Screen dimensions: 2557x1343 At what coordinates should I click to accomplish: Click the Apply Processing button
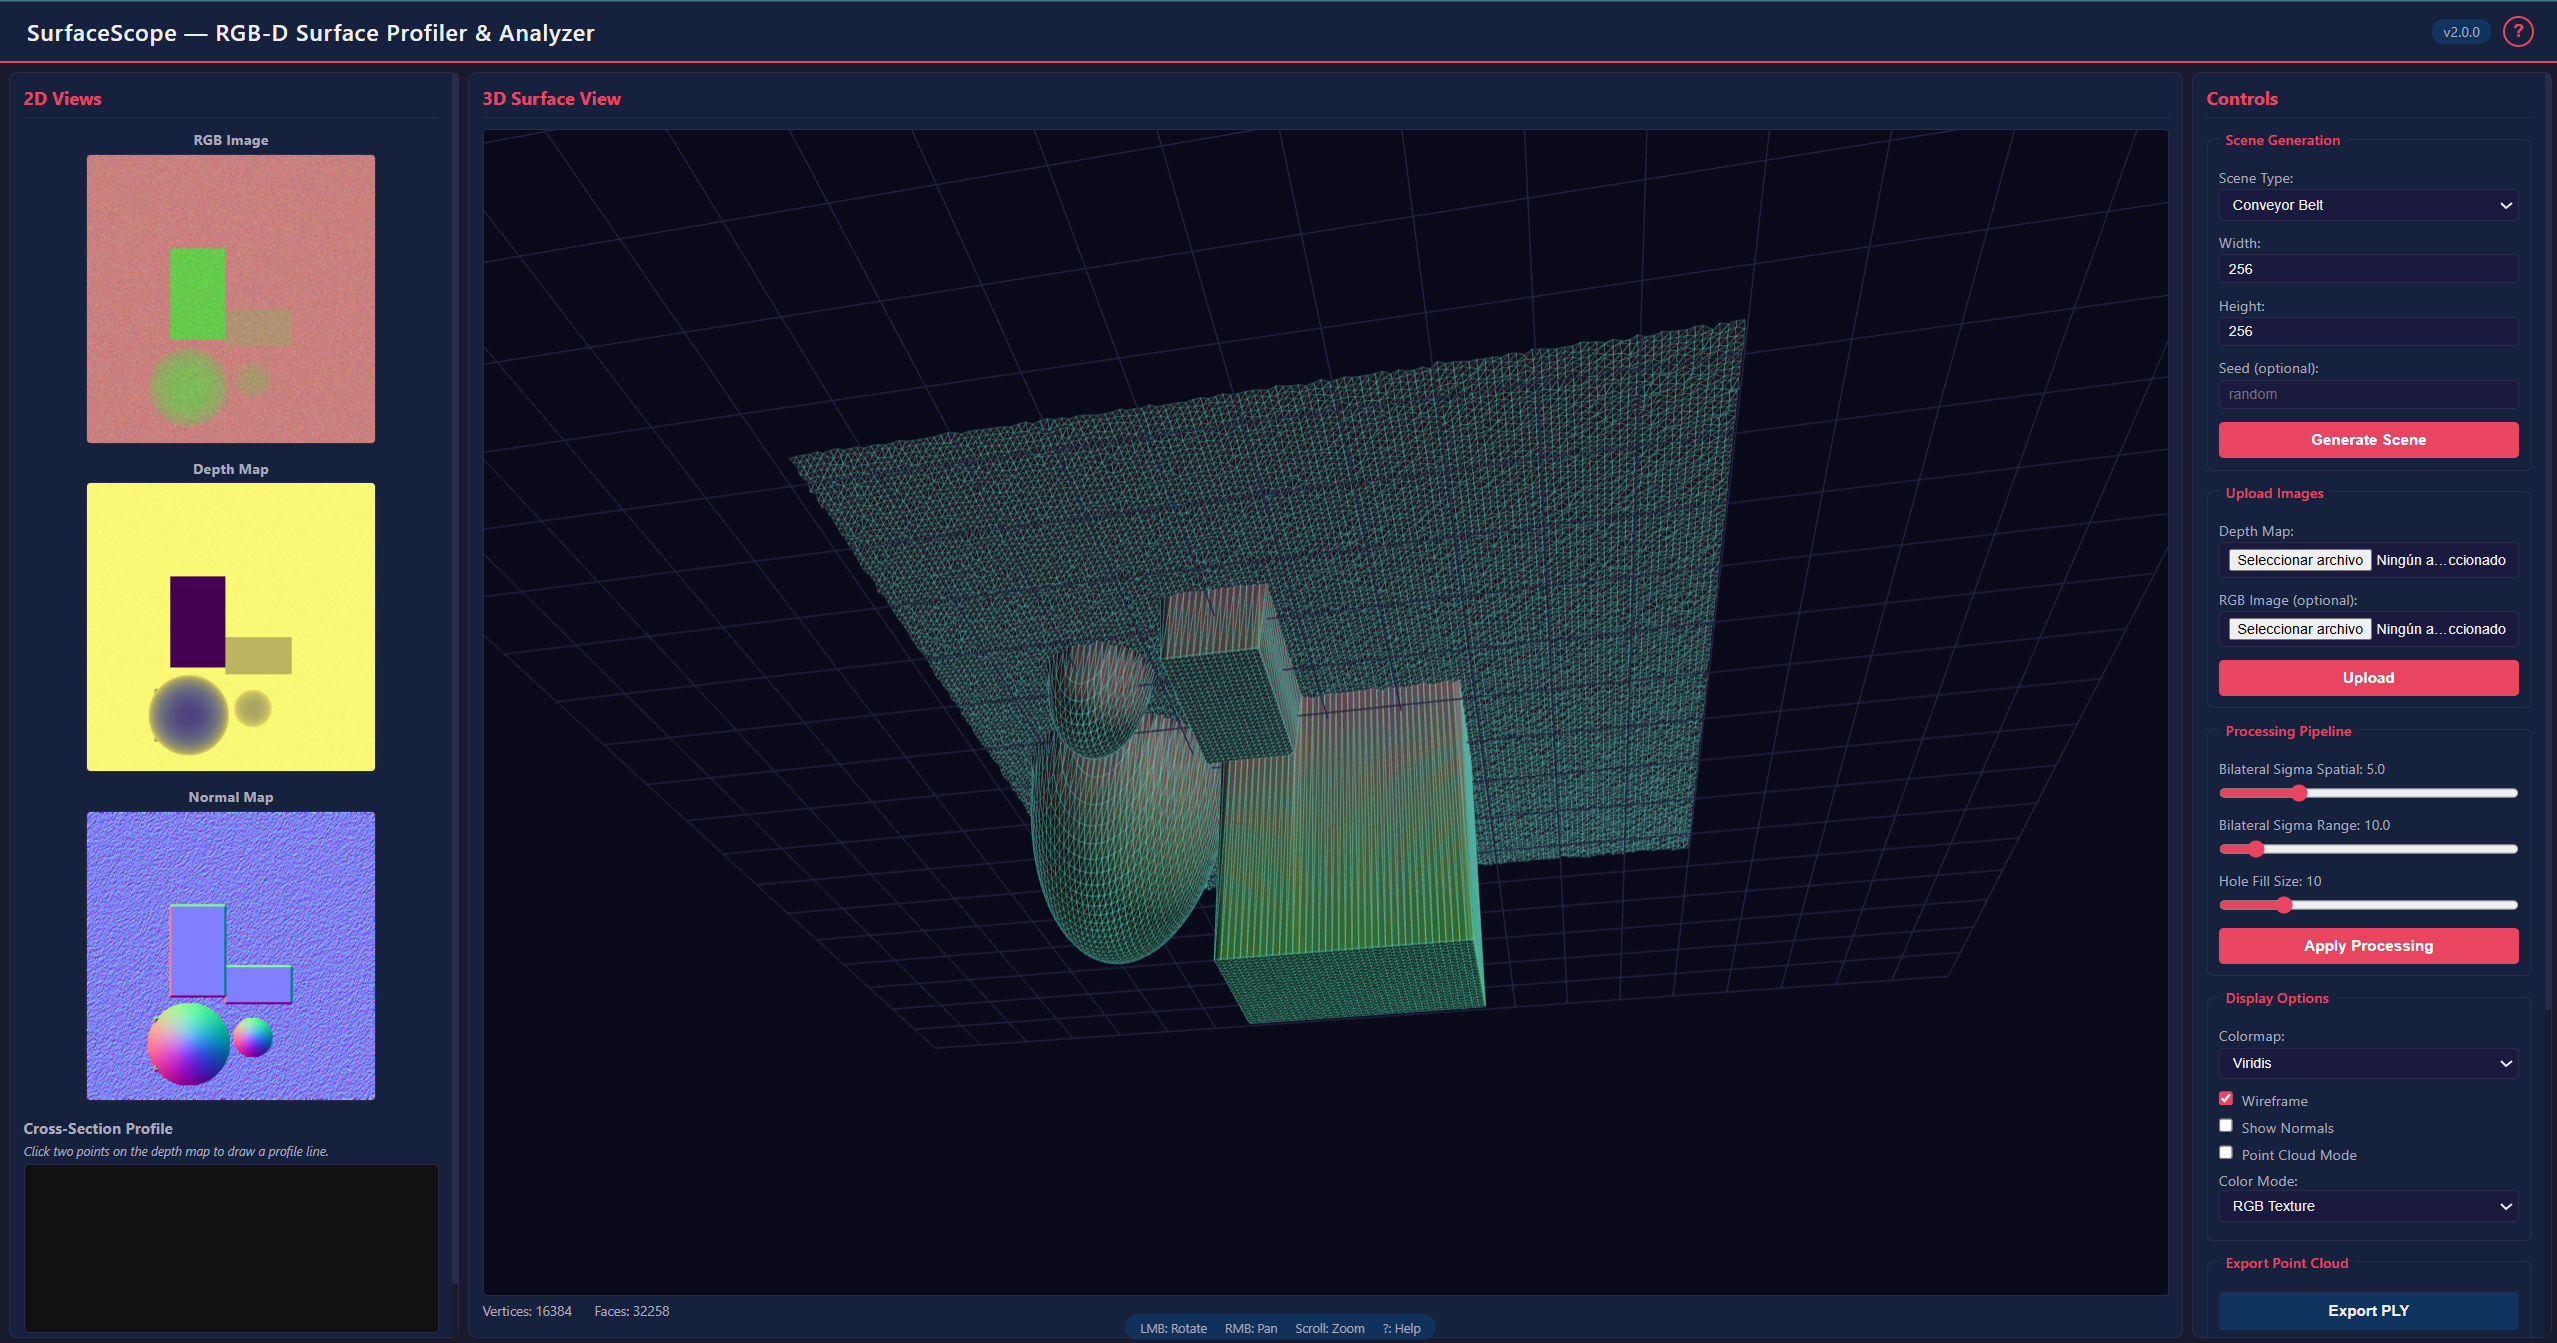click(x=2367, y=945)
